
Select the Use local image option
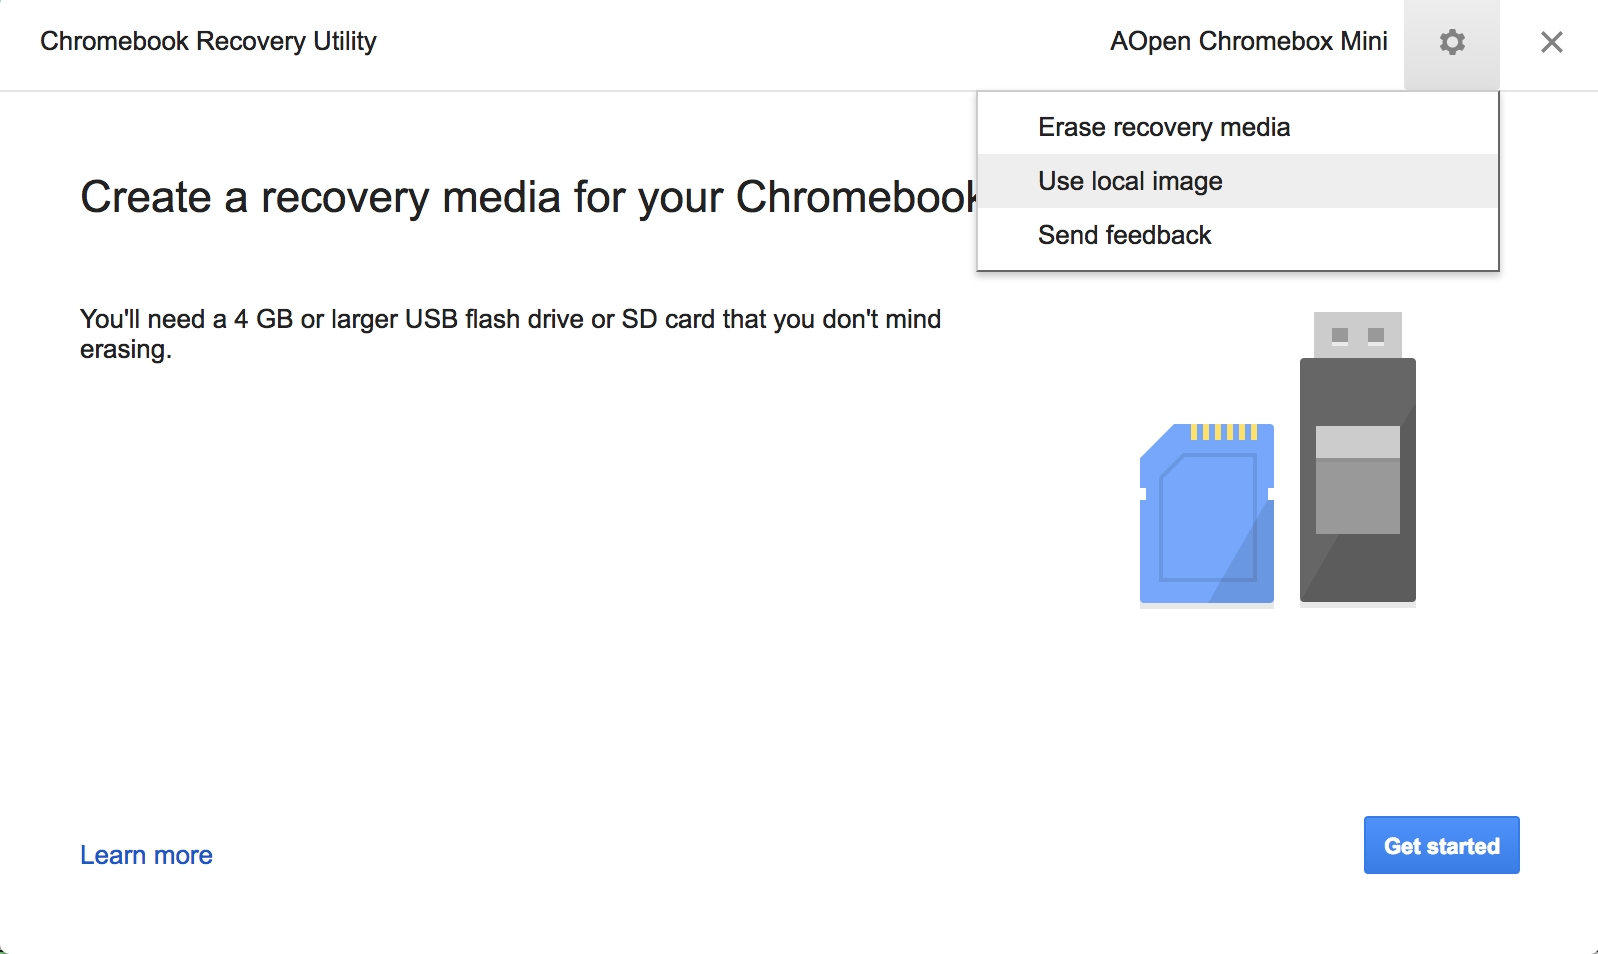click(x=1130, y=182)
